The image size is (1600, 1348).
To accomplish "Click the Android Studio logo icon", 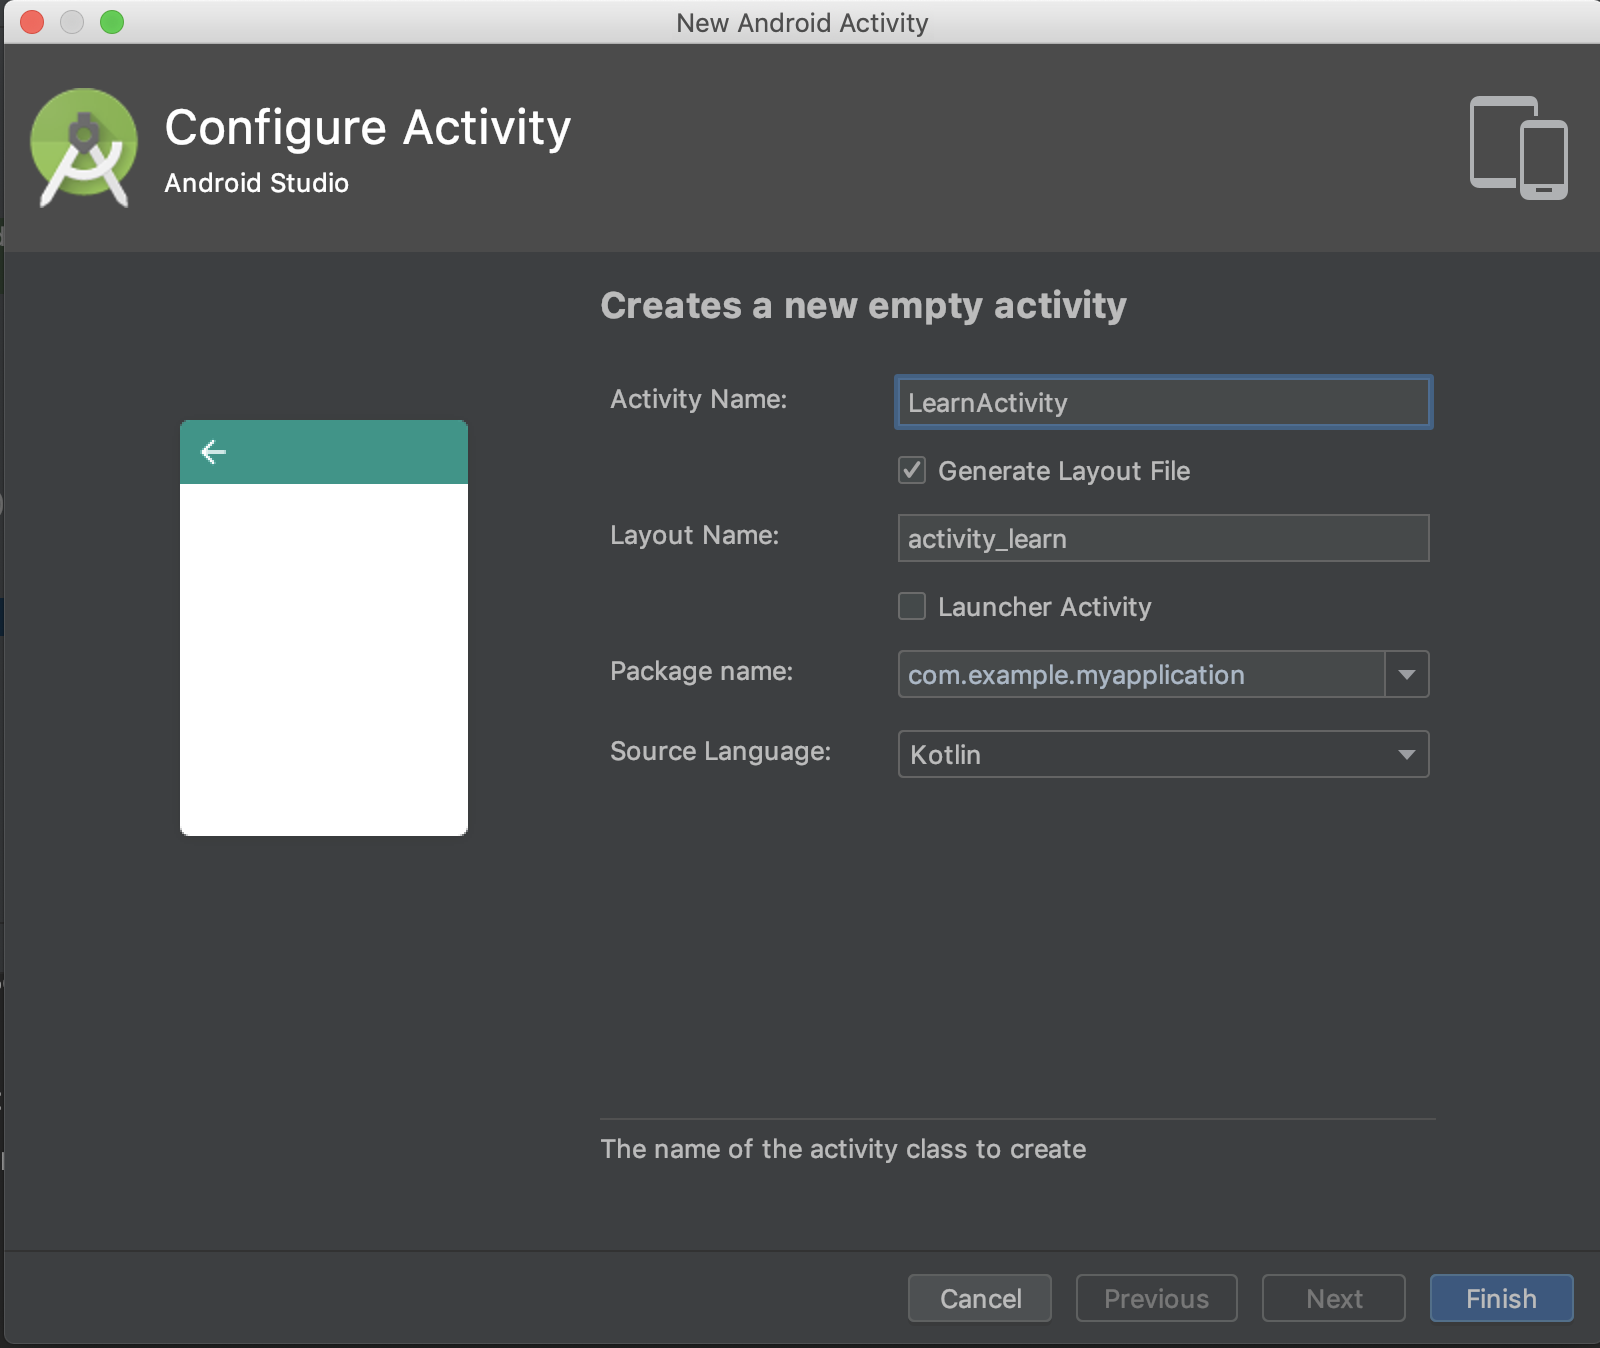I will coord(84,148).
